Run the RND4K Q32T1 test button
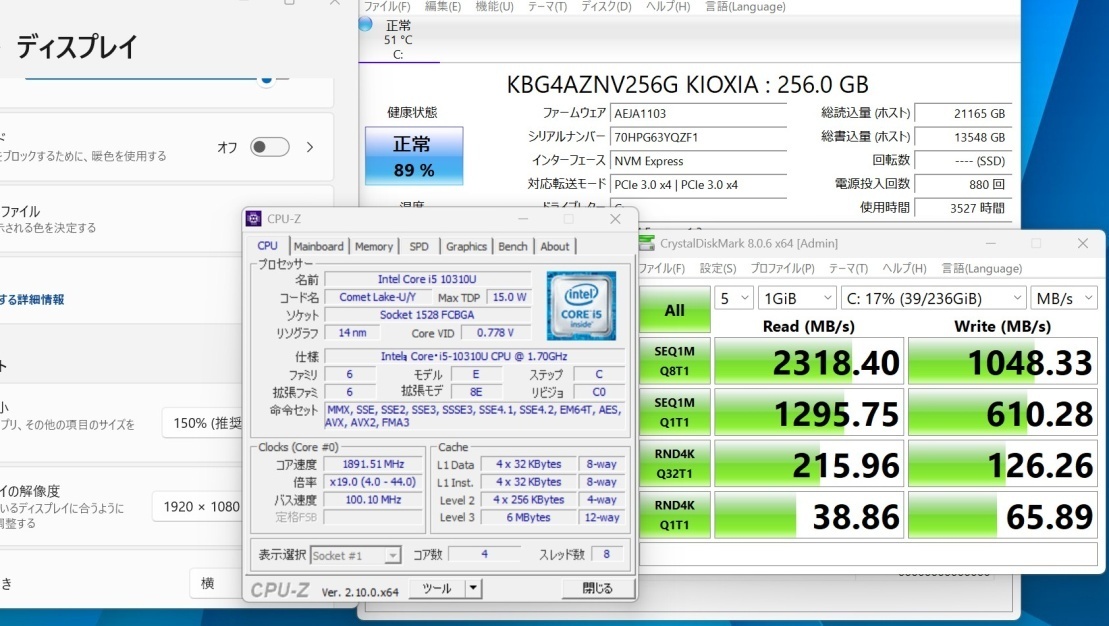1109x626 pixels. pos(675,464)
